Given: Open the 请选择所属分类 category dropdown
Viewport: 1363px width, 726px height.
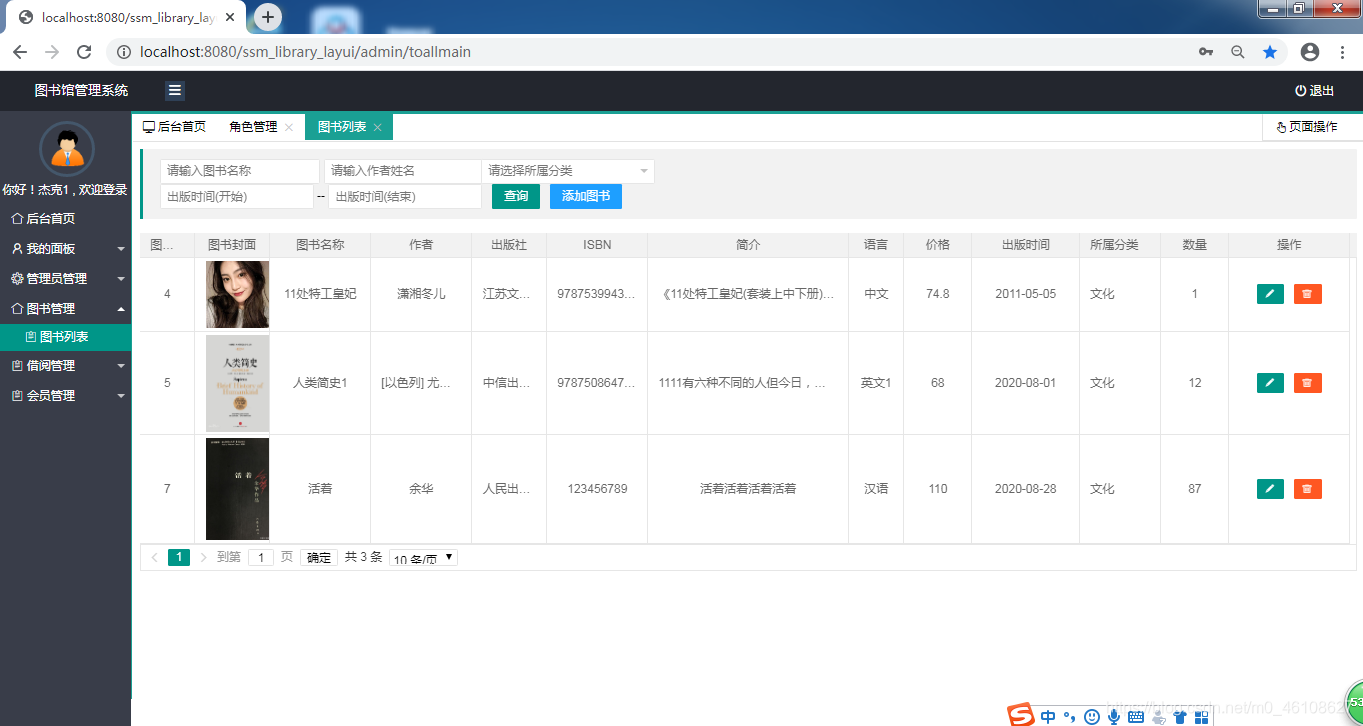Looking at the screenshot, I should [x=568, y=171].
